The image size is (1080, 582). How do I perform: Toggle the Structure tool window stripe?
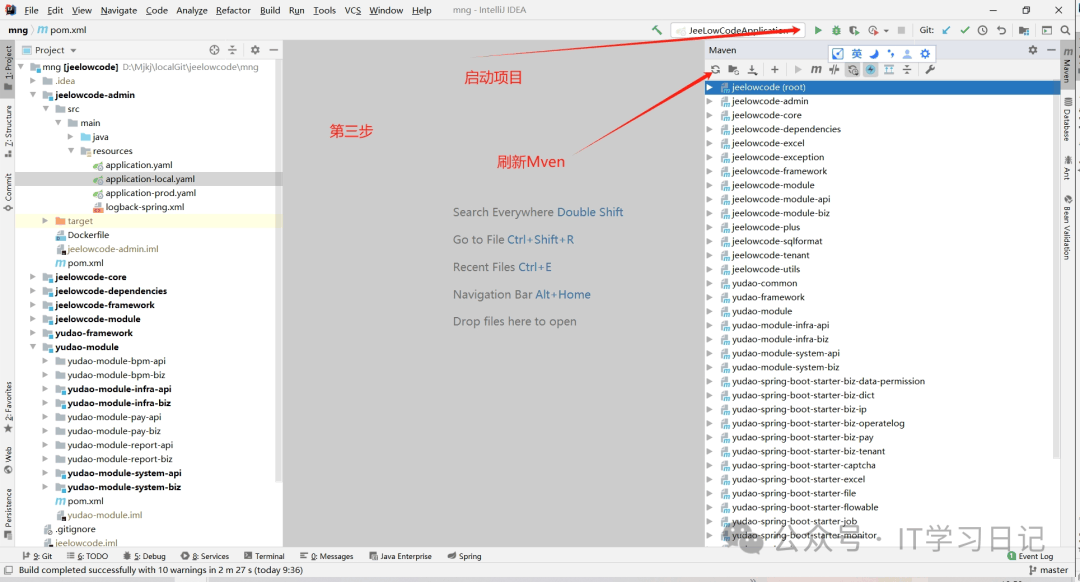click(x=8, y=131)
